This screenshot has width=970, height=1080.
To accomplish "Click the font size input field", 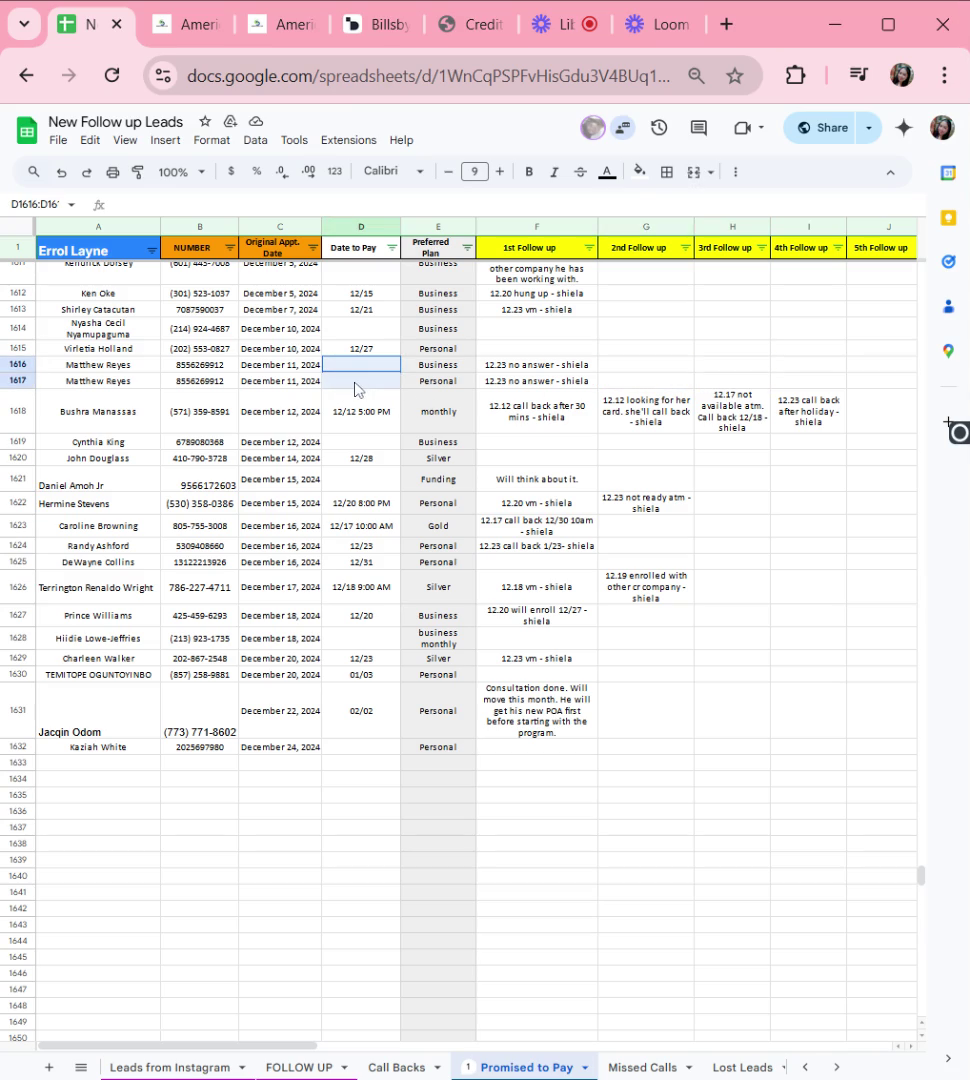I will pyautogui.click(x=474, y=172).
